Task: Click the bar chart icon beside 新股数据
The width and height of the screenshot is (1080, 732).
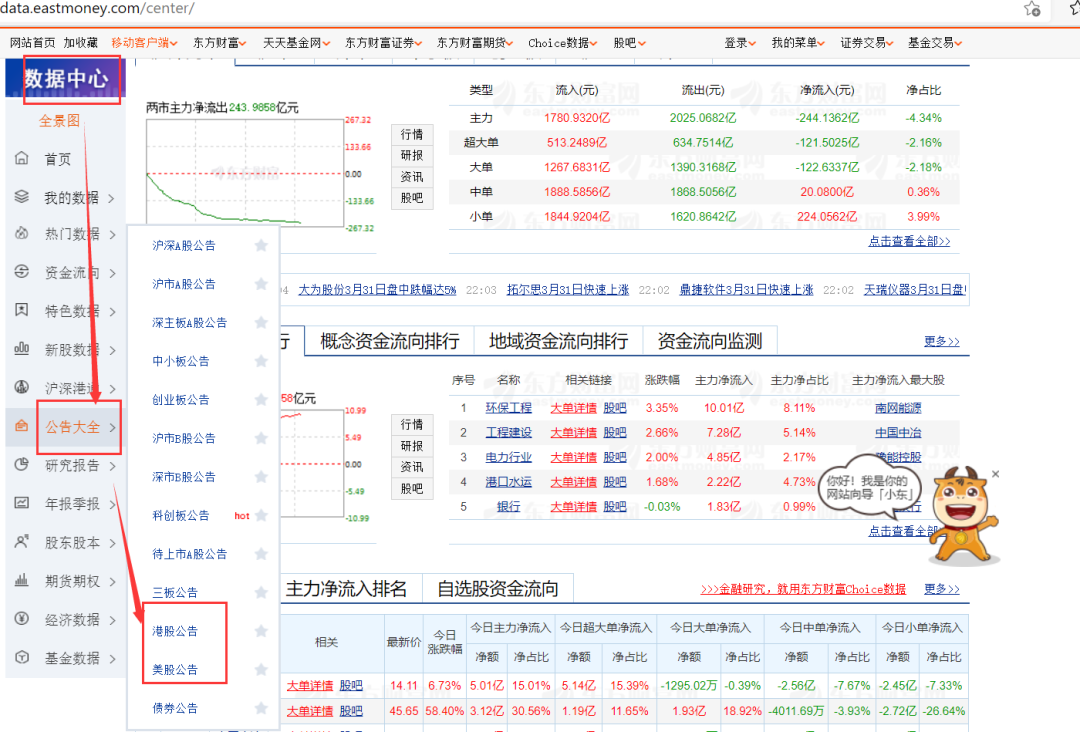Action: click(x=22, y=348)
